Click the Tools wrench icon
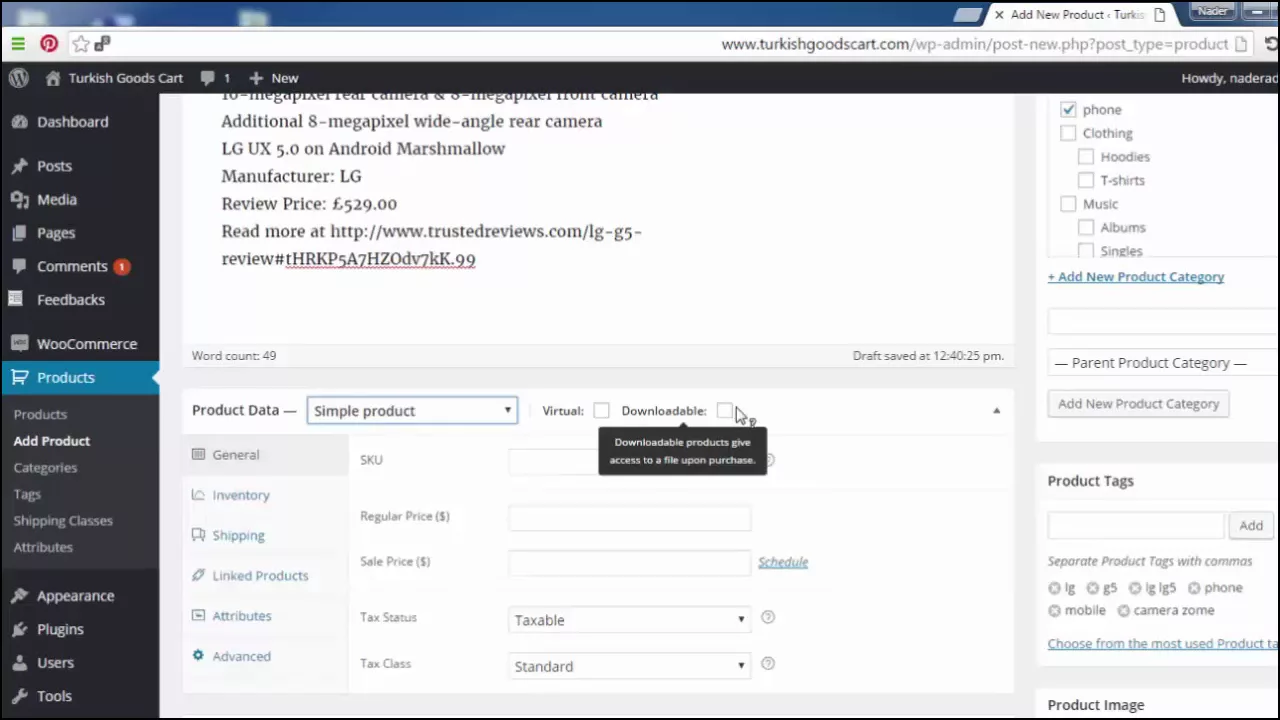 point(19,696)
